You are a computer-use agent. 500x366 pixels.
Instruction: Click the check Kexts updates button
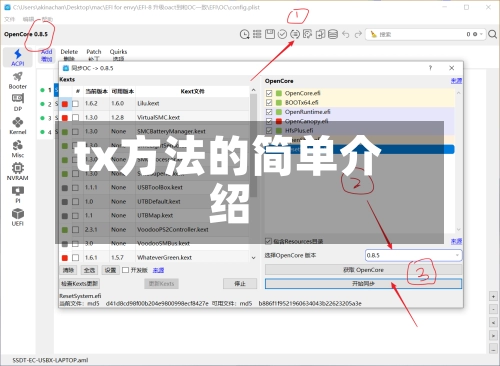79,284
